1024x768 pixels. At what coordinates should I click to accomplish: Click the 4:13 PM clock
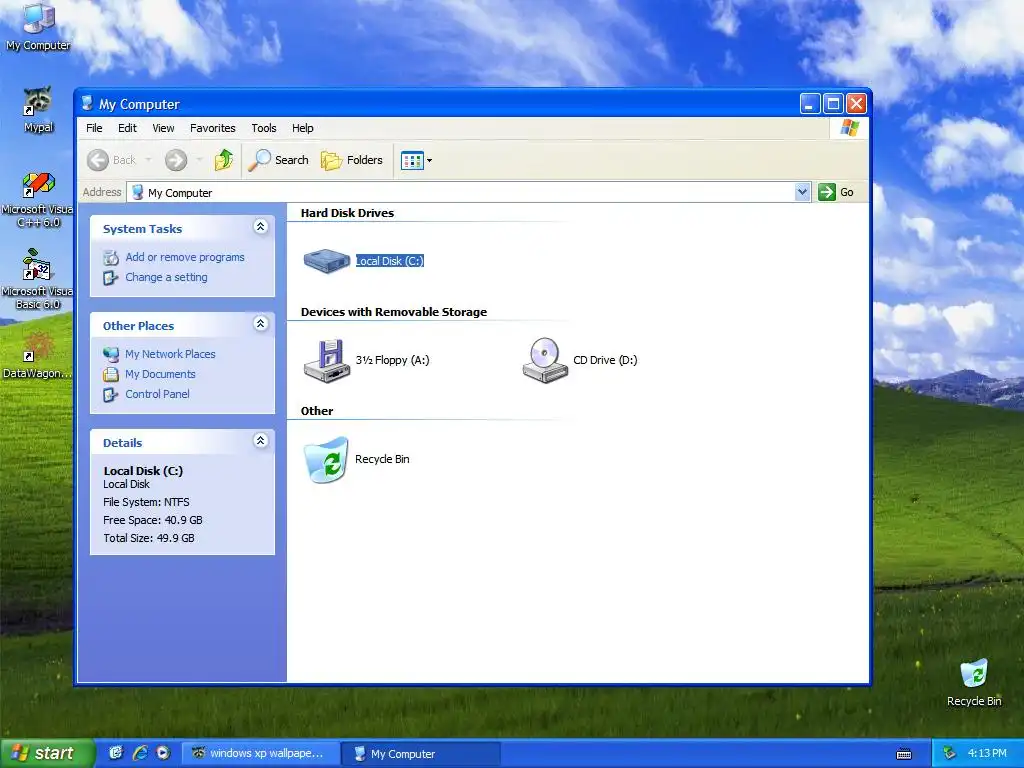[x=987, y=754]
